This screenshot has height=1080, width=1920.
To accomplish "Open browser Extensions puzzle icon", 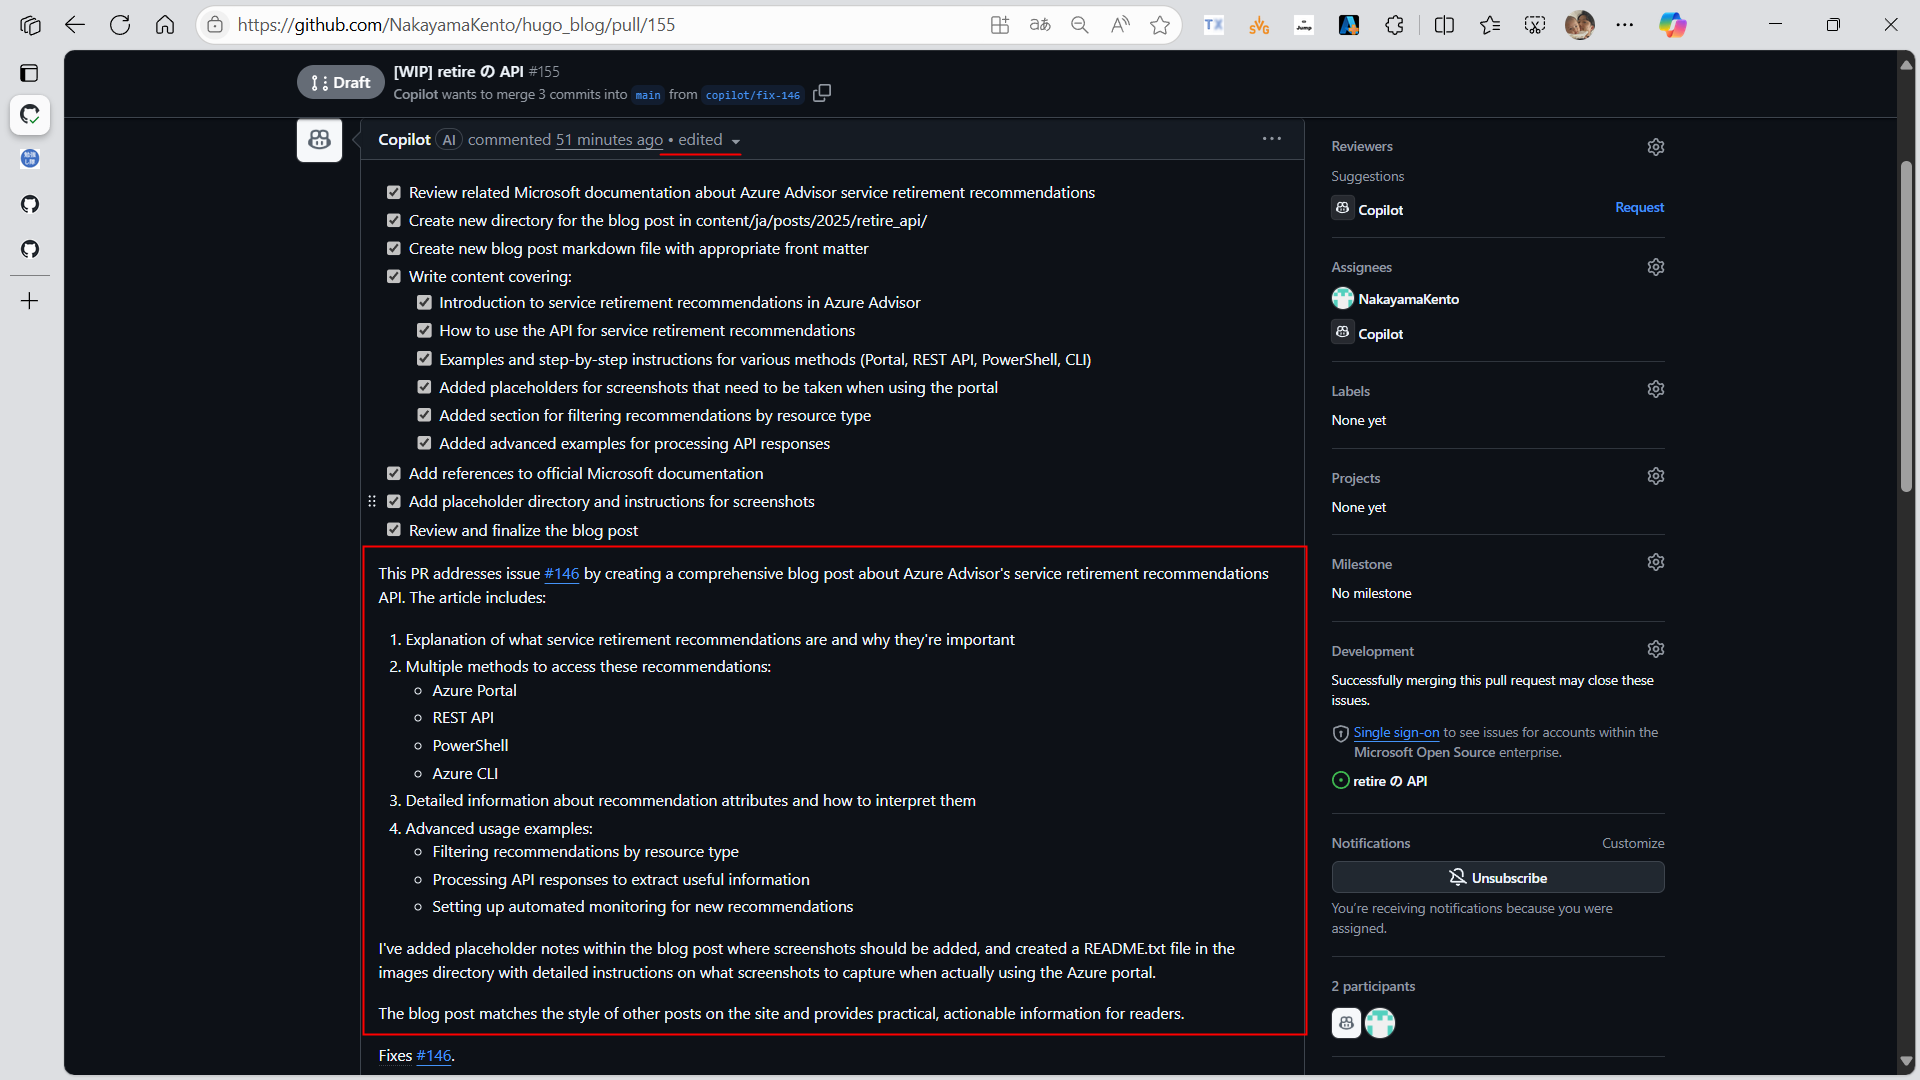I will pos(1395,25).
